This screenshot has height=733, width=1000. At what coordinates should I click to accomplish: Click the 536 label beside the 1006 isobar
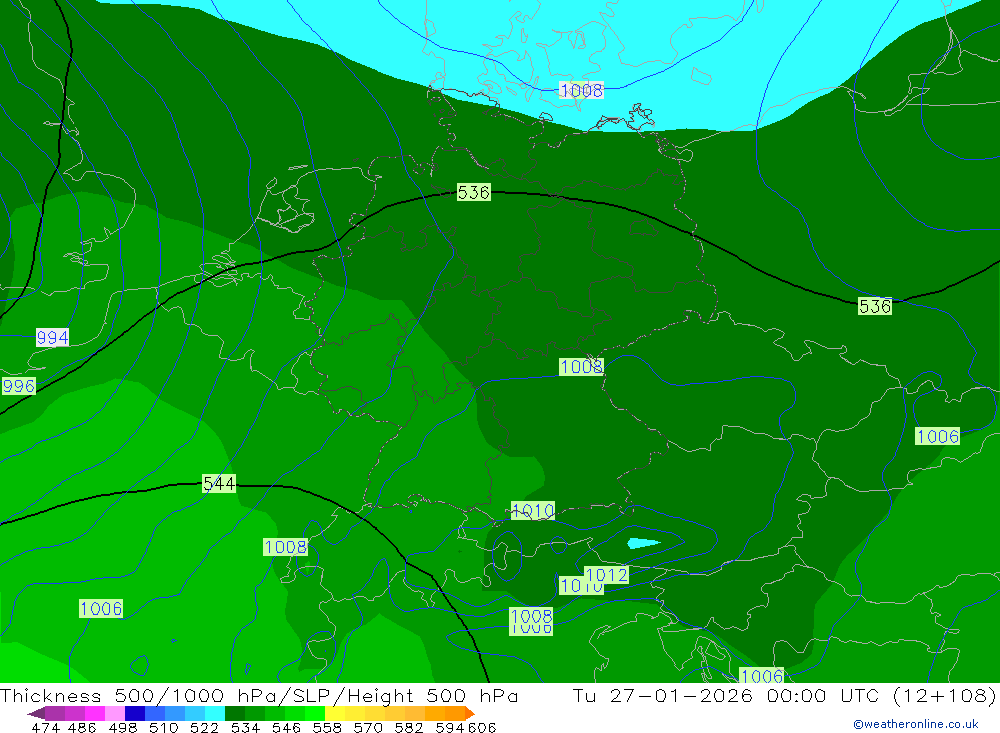(x=874, y=306)
